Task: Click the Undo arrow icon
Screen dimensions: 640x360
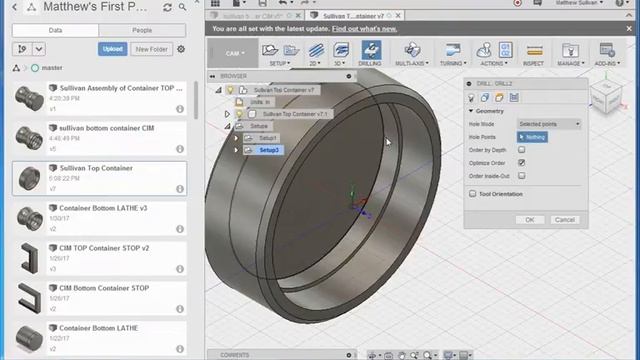Action: [282, 3]
